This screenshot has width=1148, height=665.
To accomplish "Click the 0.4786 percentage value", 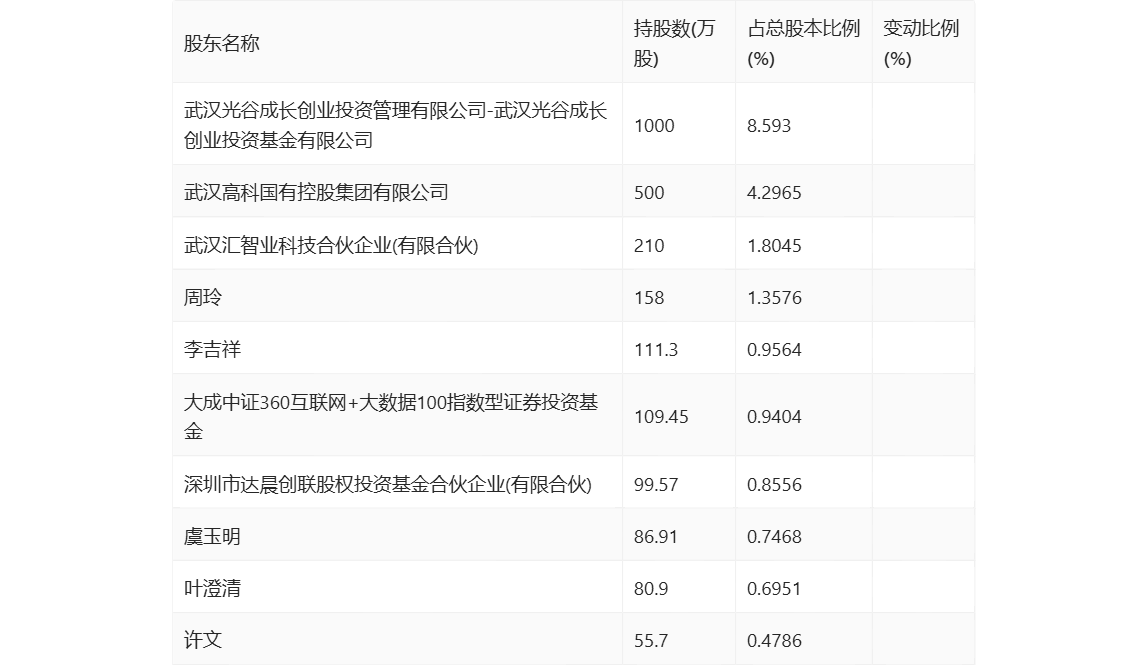I will pyautogui.click(x=774, y=640).
